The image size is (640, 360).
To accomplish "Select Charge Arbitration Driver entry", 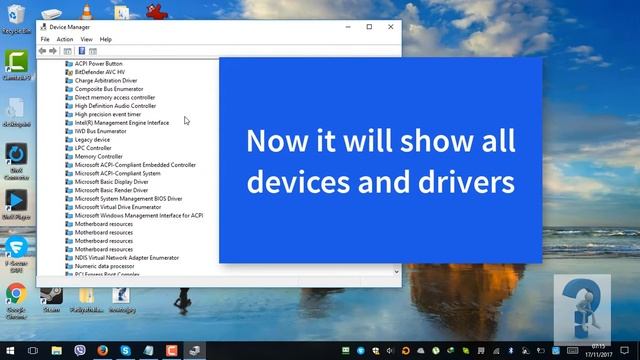I will [106, 80].
